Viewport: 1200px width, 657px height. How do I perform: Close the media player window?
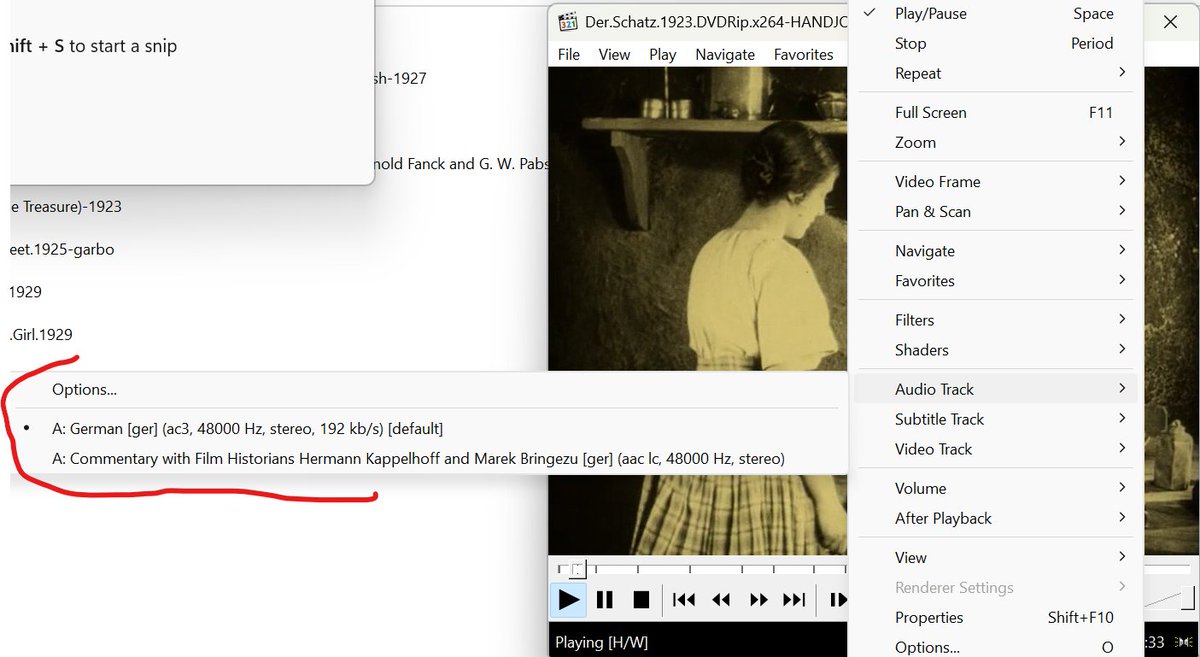coord(1170,21)
